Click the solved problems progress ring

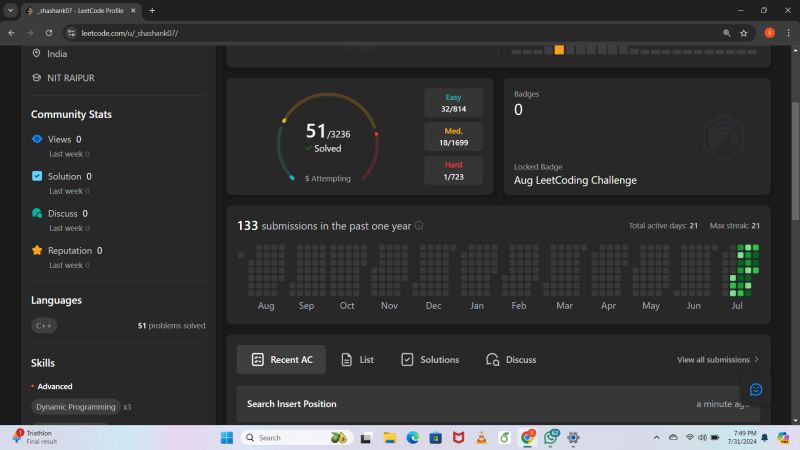pyautogui.click(x=328, y=137)
